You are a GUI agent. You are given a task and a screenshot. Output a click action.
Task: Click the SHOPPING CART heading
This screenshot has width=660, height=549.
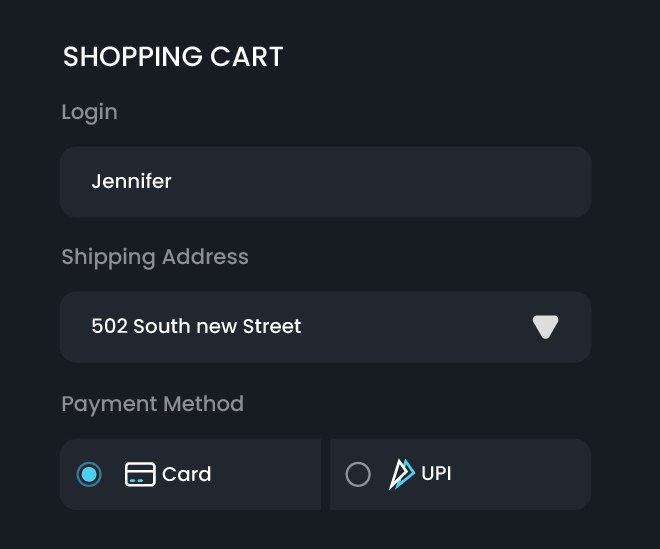coord(173,57)
